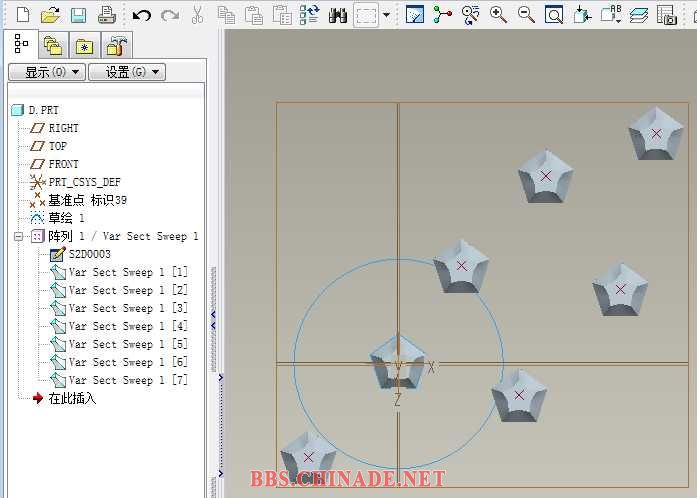Click the selection box filter icon

tap(366, 15)
